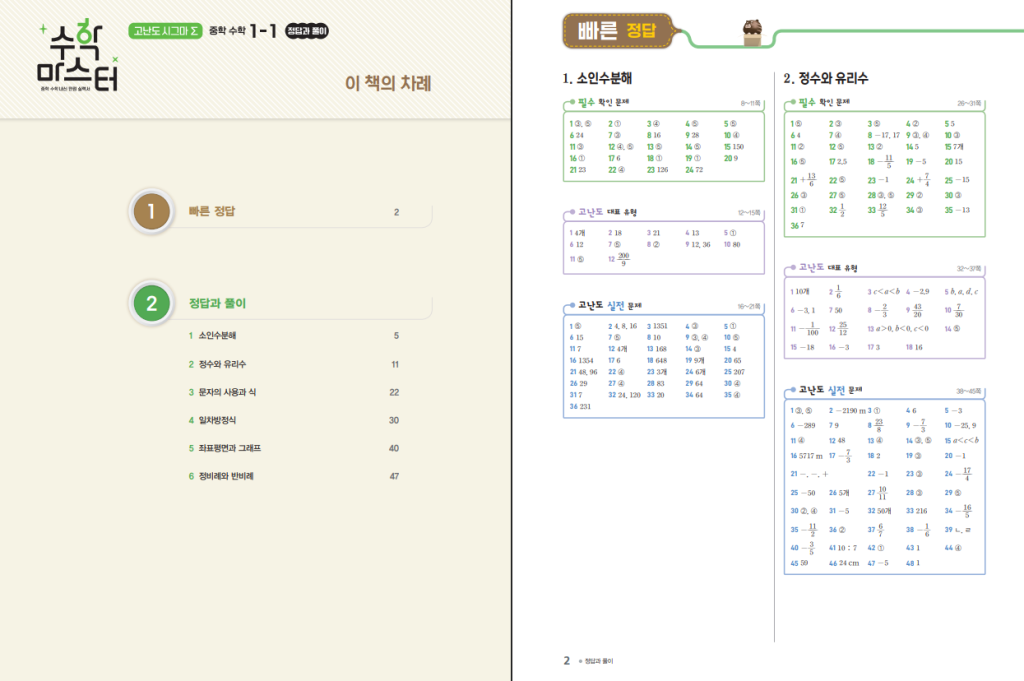This screenshot has width=1024, height=681.
Task: Select the brown number 1 circle
Action: [x=151, y=212]
